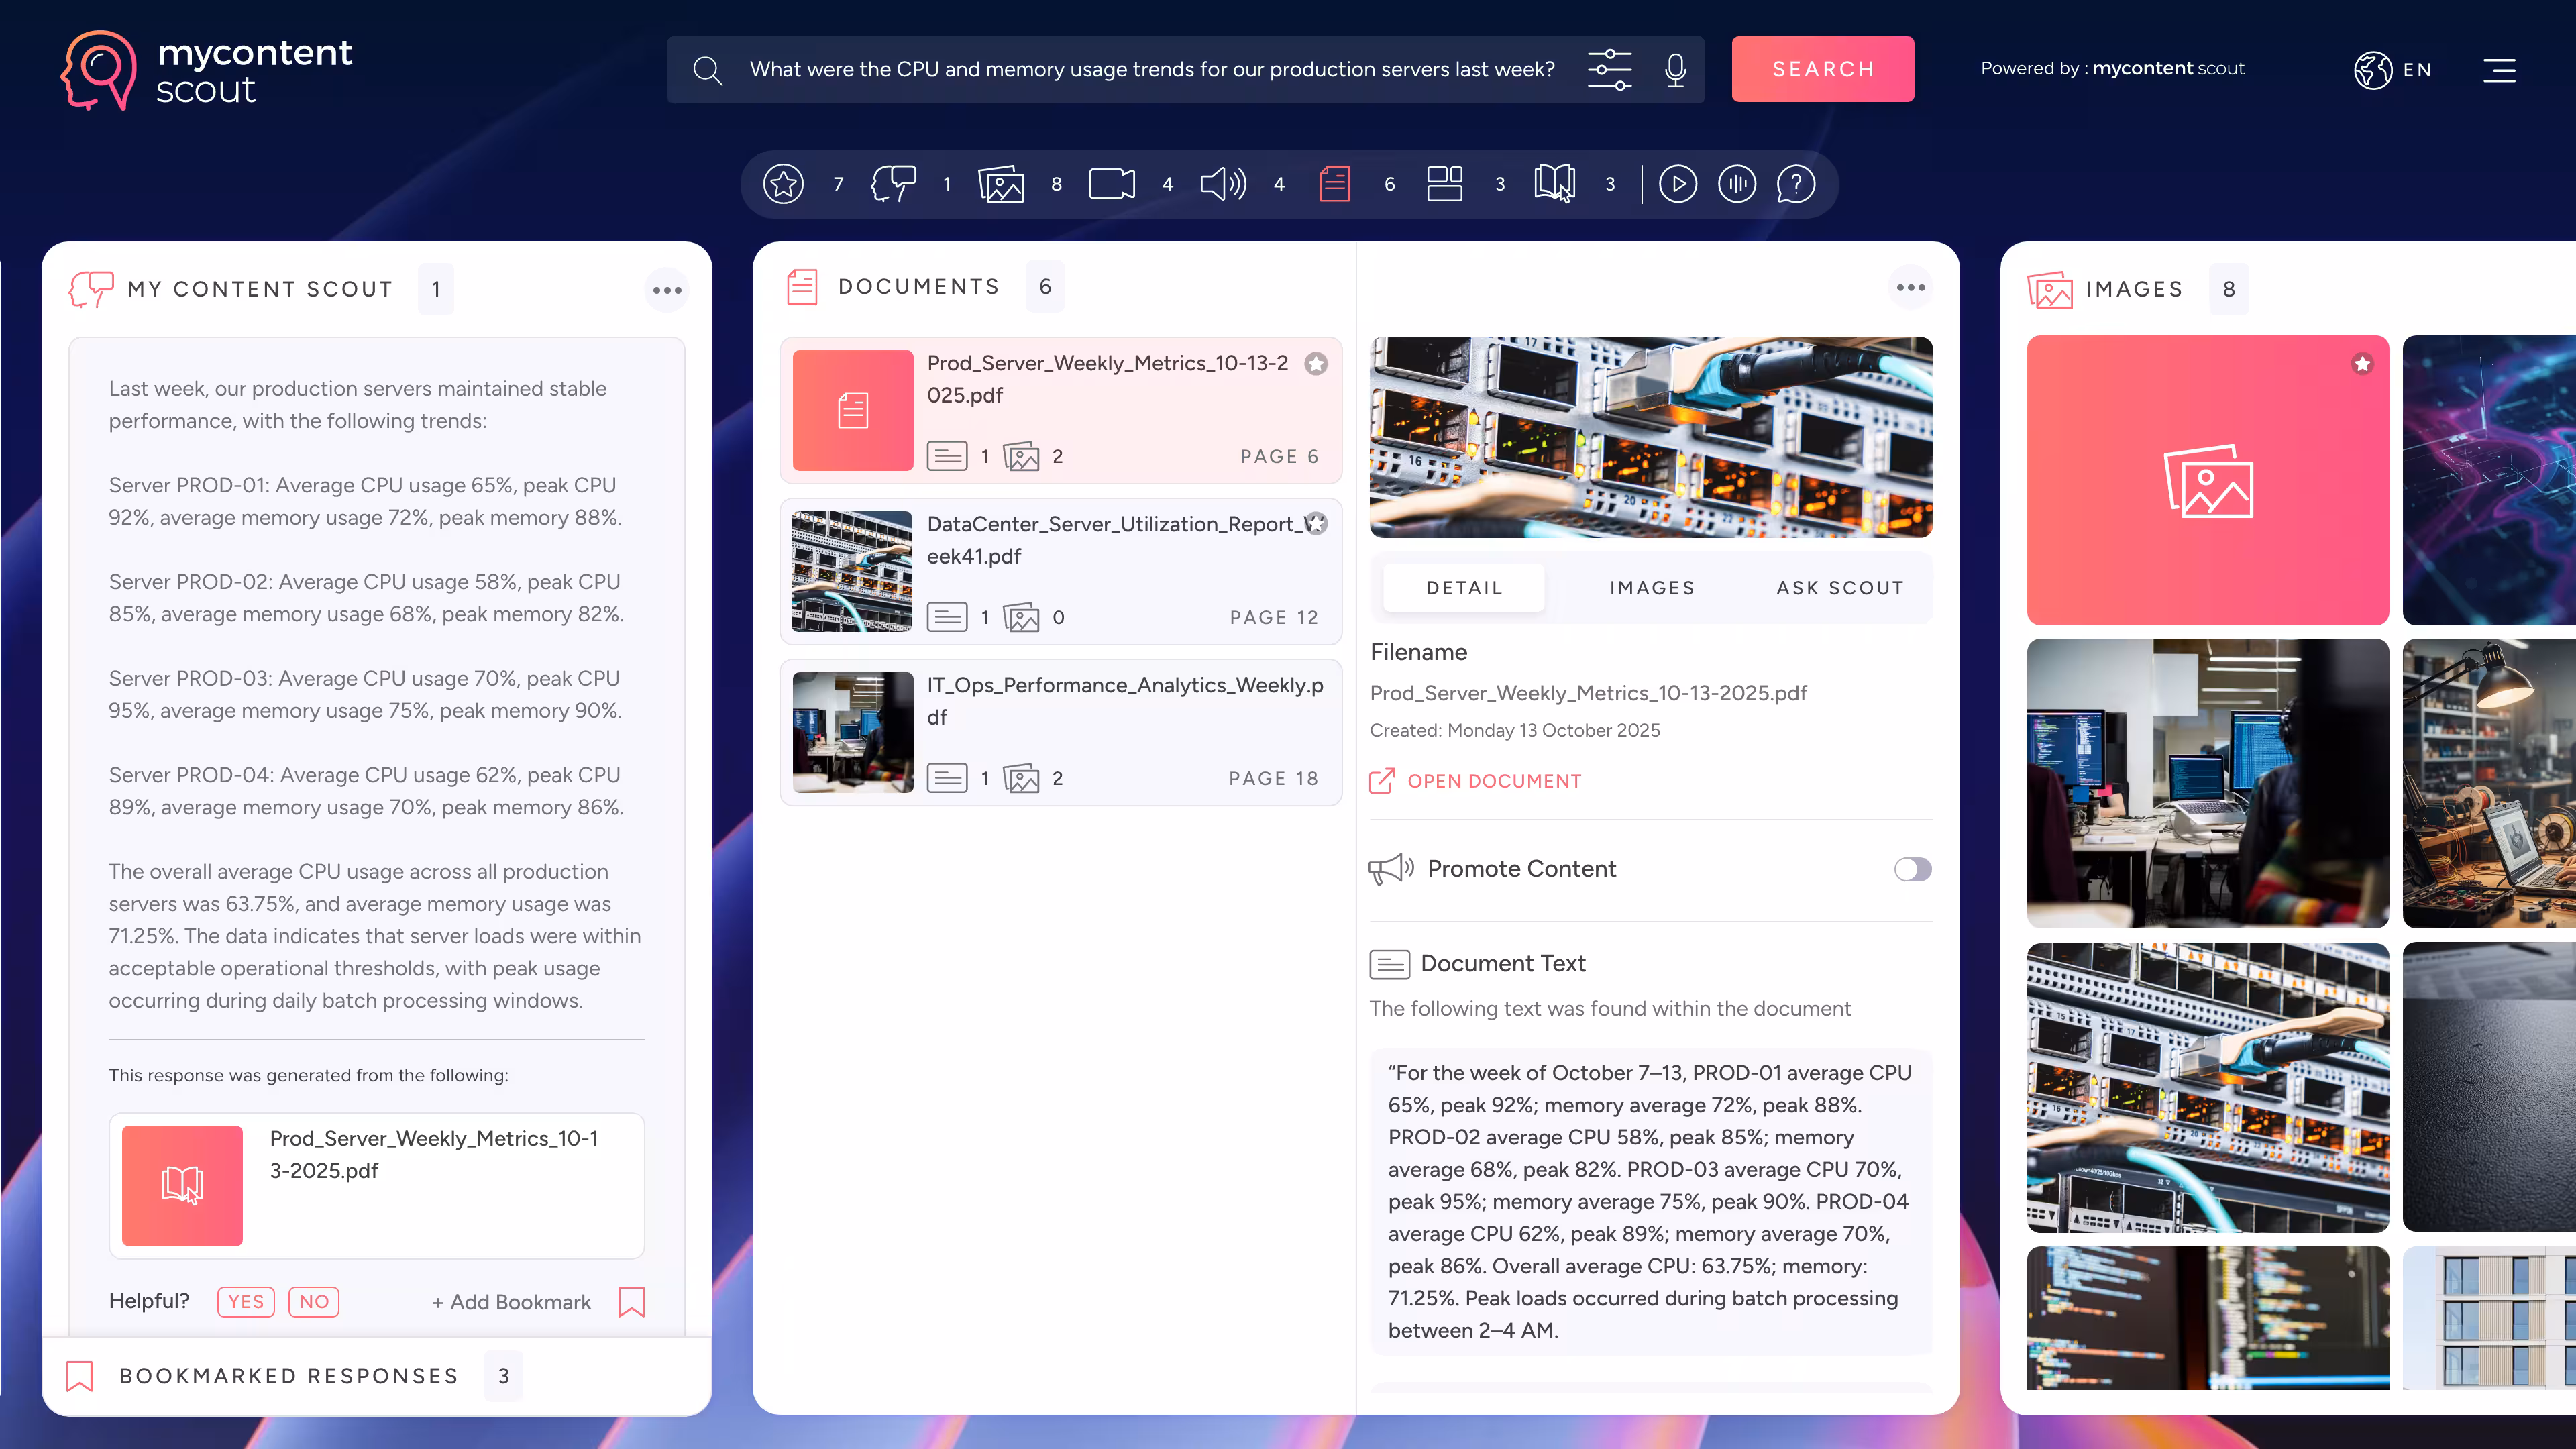The height and width of the screenshot is (1449, 2576).
Task: Expand the Bookmarked Responses section
Action: click(x=290, y=1376)
